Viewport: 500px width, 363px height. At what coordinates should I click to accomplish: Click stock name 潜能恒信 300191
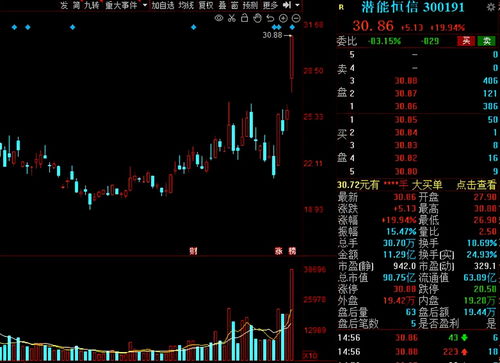[x=413, y=7]
